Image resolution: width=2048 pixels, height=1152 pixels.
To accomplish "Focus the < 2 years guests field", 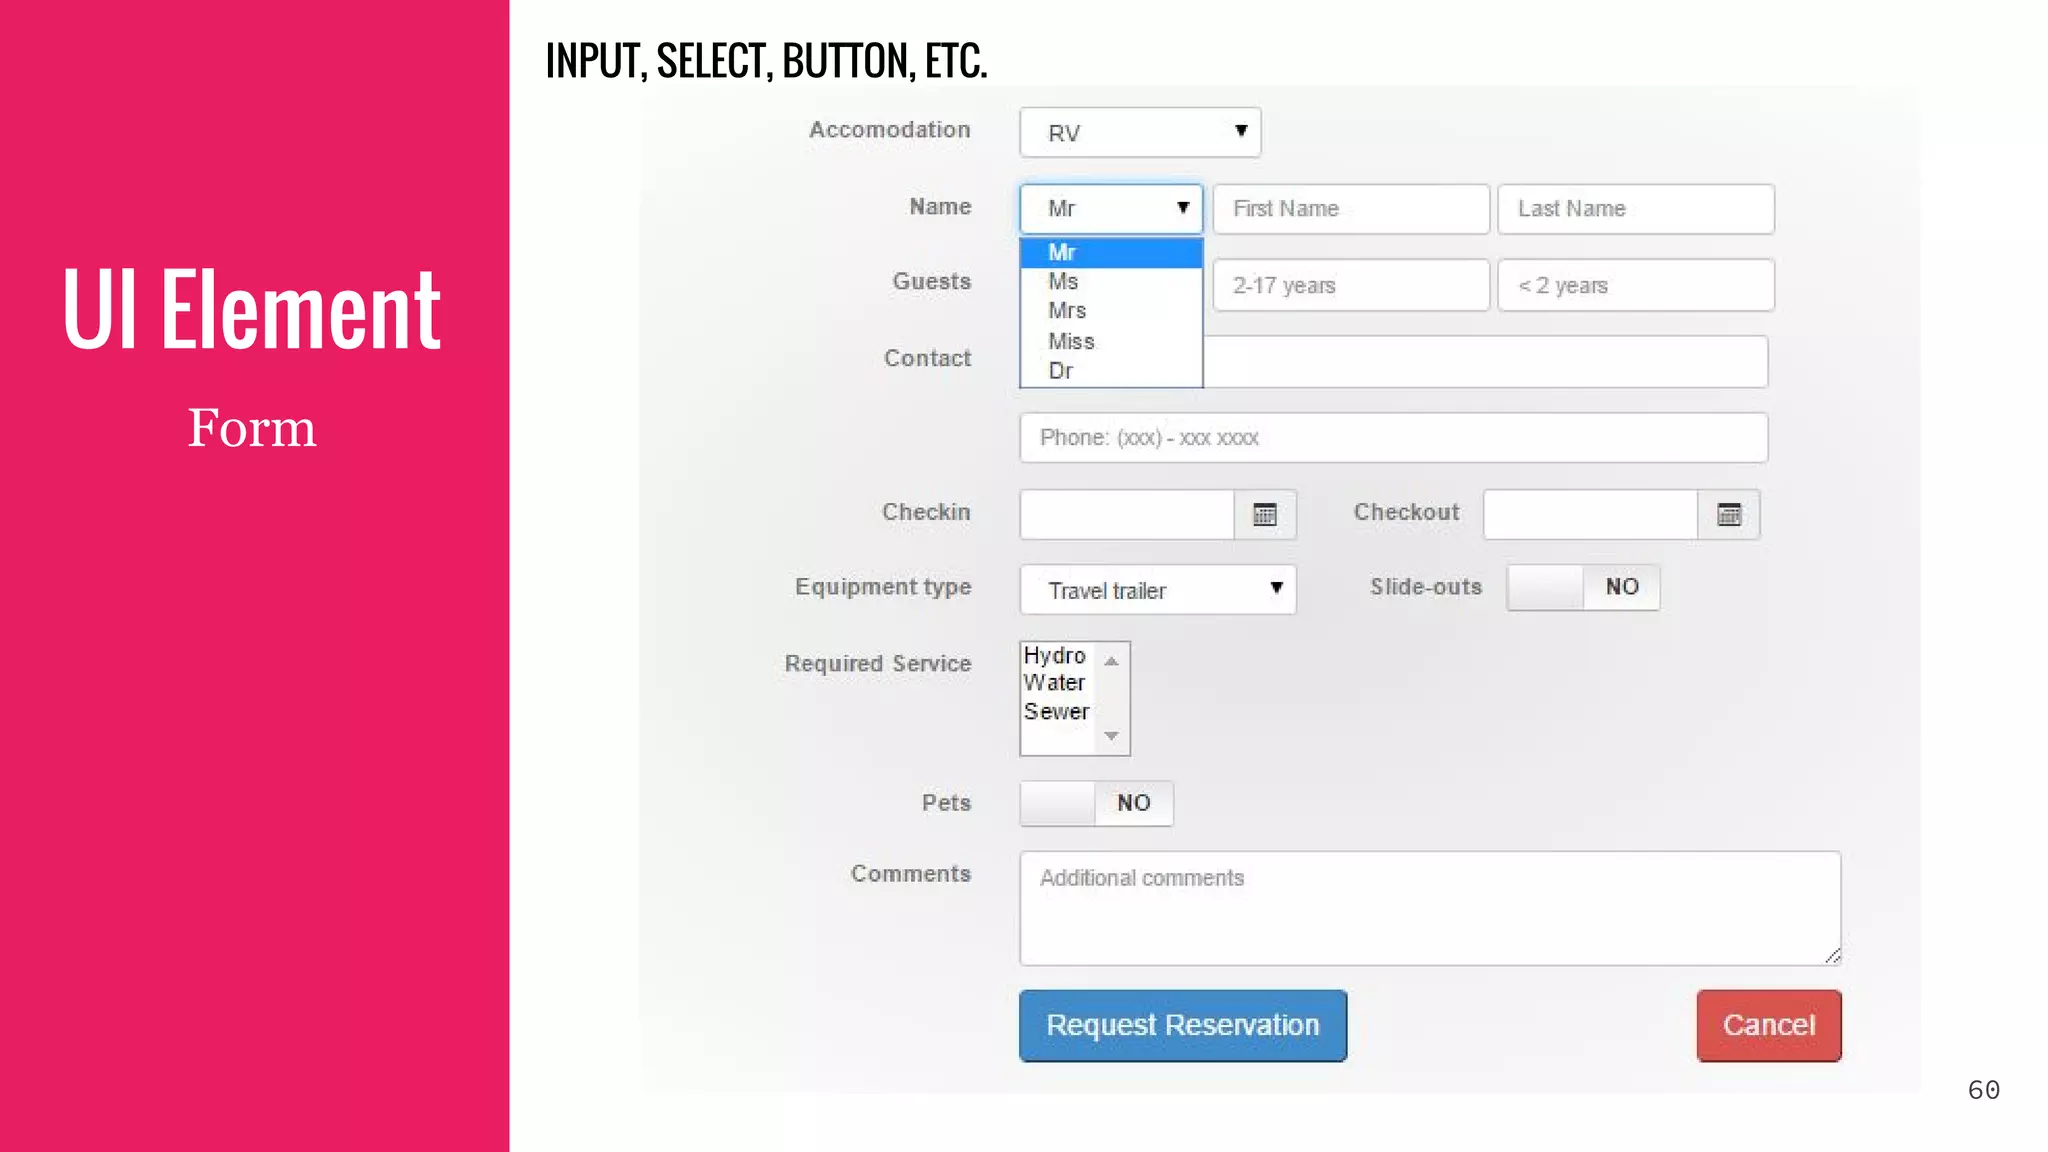I will [x=1636, y=285].
